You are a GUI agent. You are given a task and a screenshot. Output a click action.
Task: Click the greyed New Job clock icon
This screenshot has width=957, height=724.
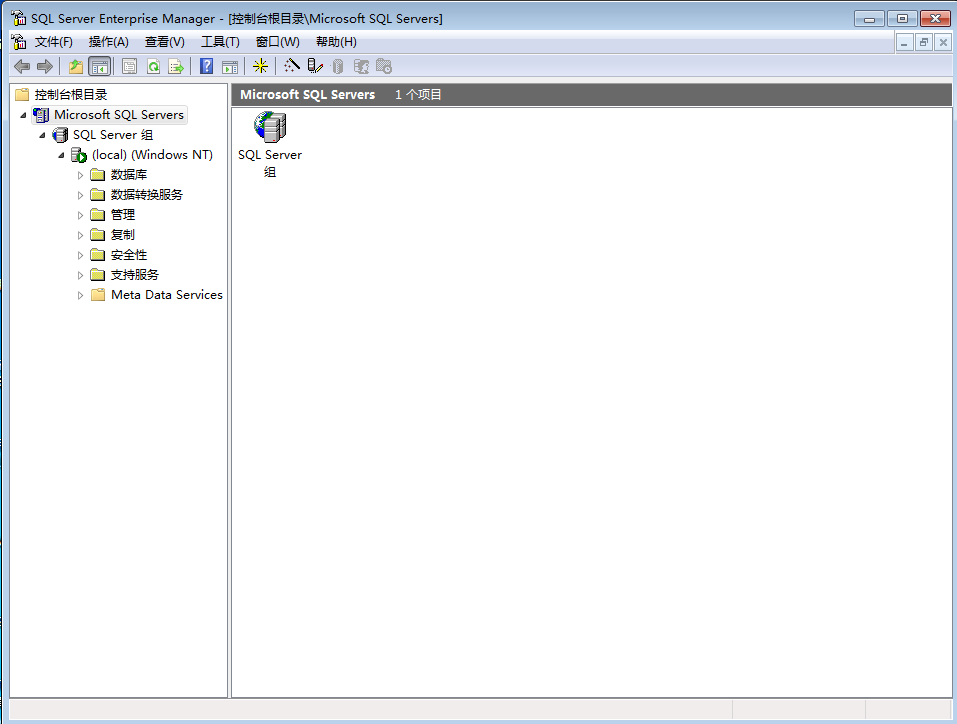coord(384,66)
